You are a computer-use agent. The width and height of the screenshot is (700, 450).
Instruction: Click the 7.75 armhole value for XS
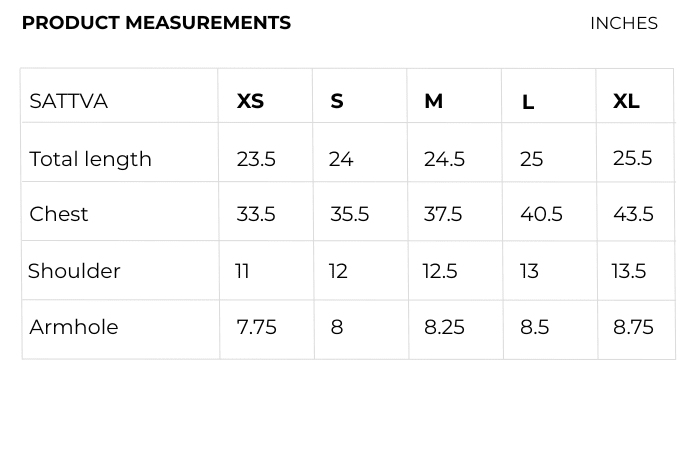pos(256,327)
